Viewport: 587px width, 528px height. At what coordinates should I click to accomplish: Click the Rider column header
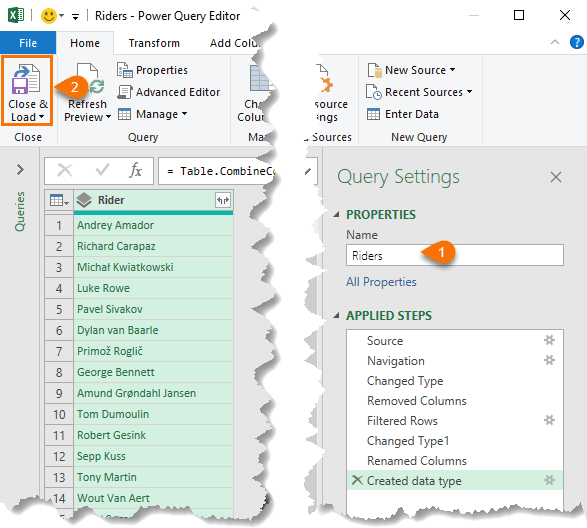point(153,200)
